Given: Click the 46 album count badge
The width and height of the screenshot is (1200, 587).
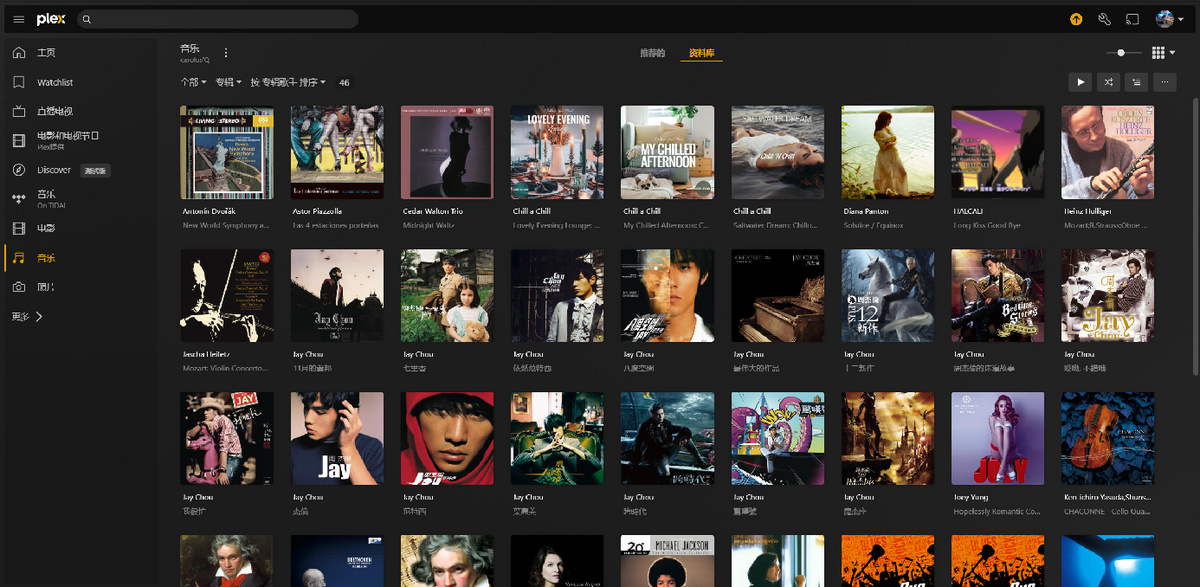Looking at the screenshot, I should 344,82.
